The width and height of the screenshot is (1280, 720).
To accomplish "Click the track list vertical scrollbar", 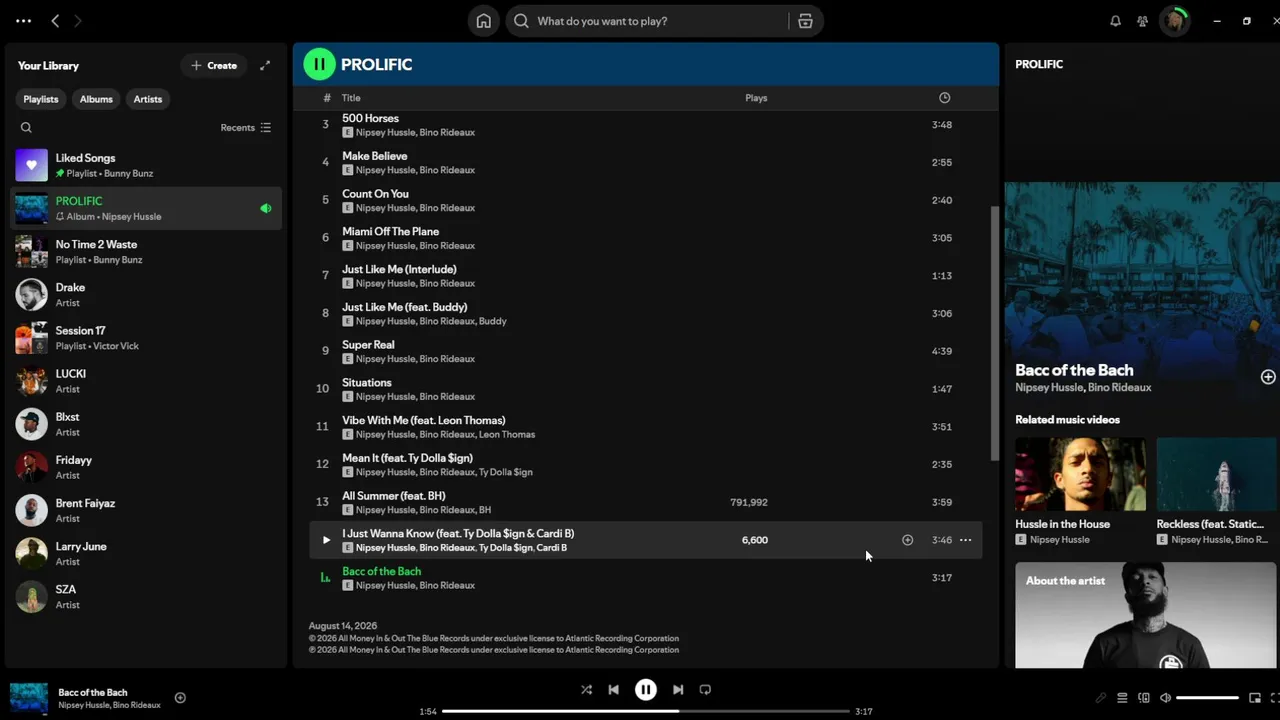I will (994, 333).
